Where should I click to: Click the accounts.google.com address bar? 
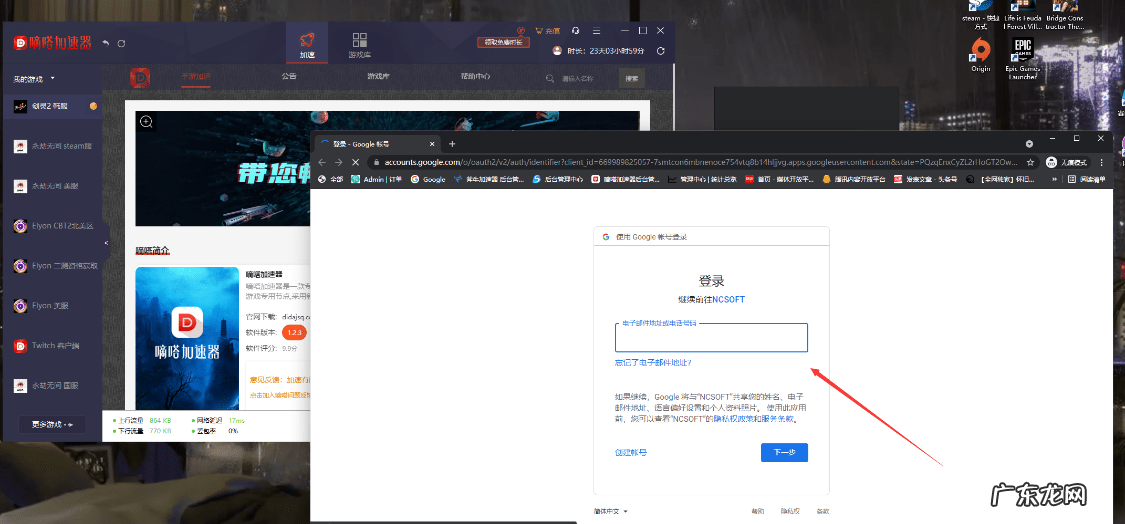[702, 162]
